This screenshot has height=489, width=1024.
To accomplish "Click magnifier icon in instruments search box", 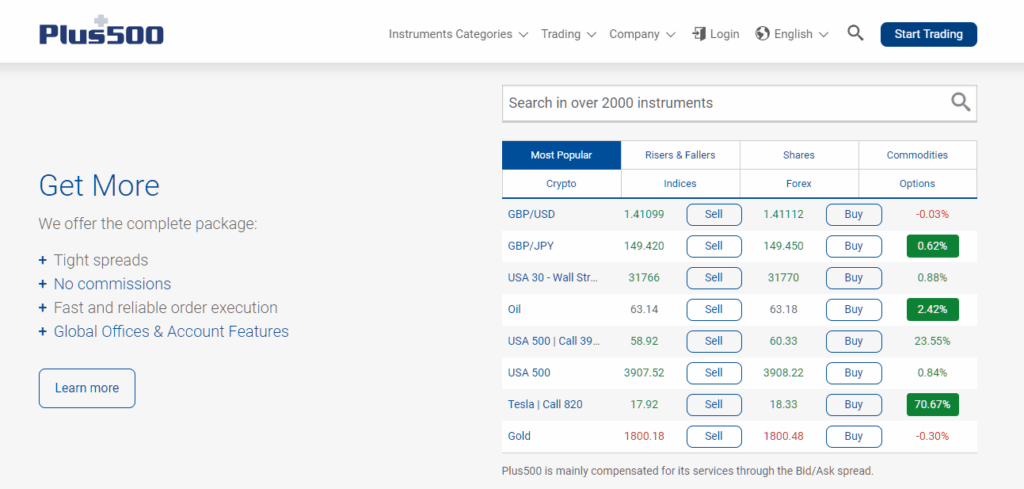I will [x=961, y=103].
